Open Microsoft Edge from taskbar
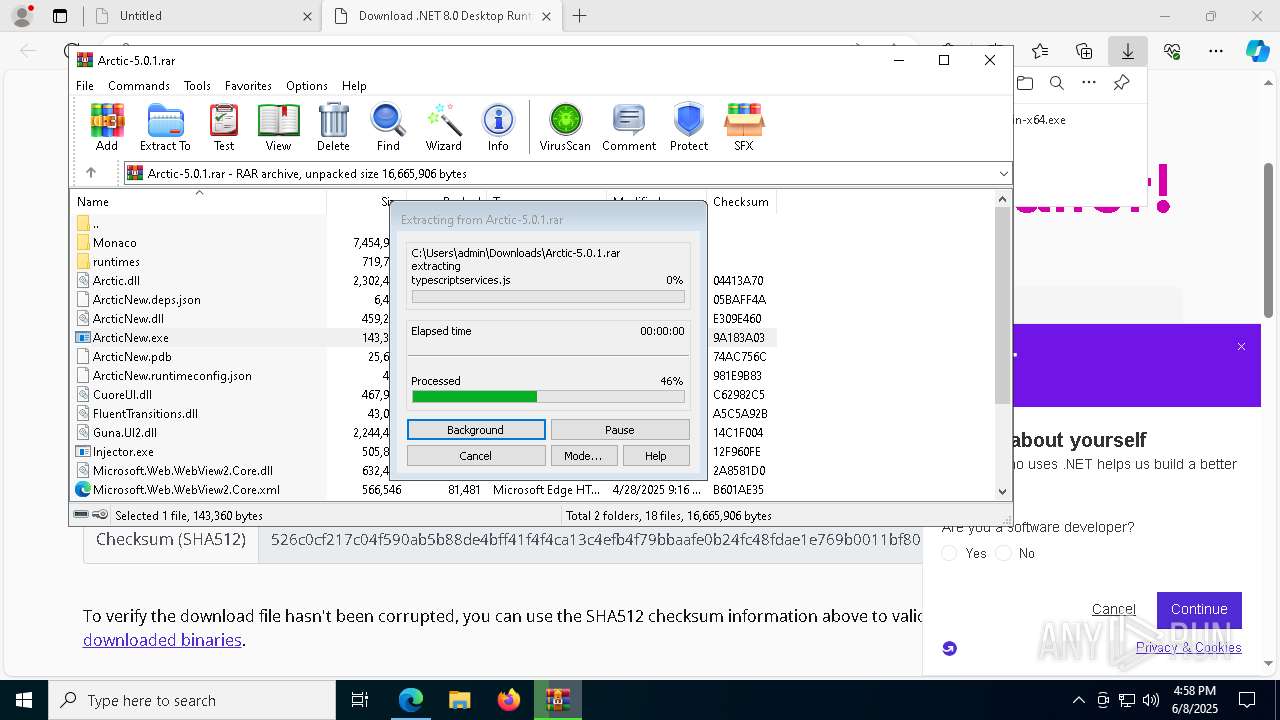This screenshot has height=720, width=1280. 411,700
